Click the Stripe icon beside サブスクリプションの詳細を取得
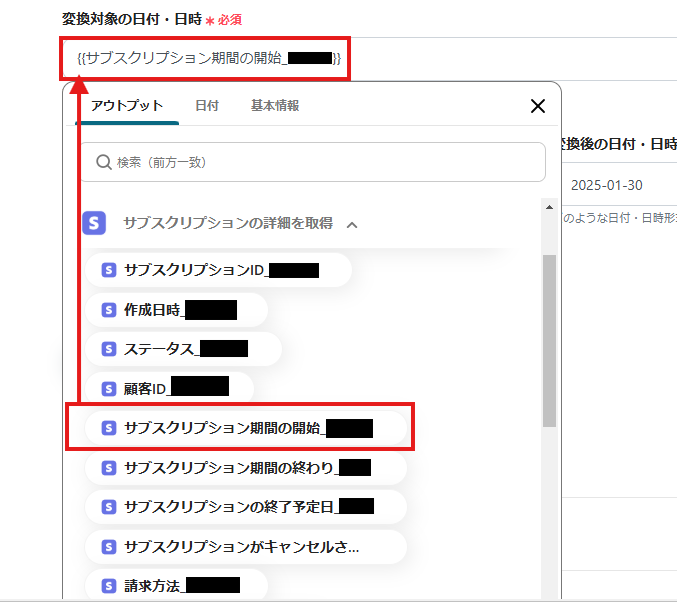The image size is (677, 602). (94, 223)
